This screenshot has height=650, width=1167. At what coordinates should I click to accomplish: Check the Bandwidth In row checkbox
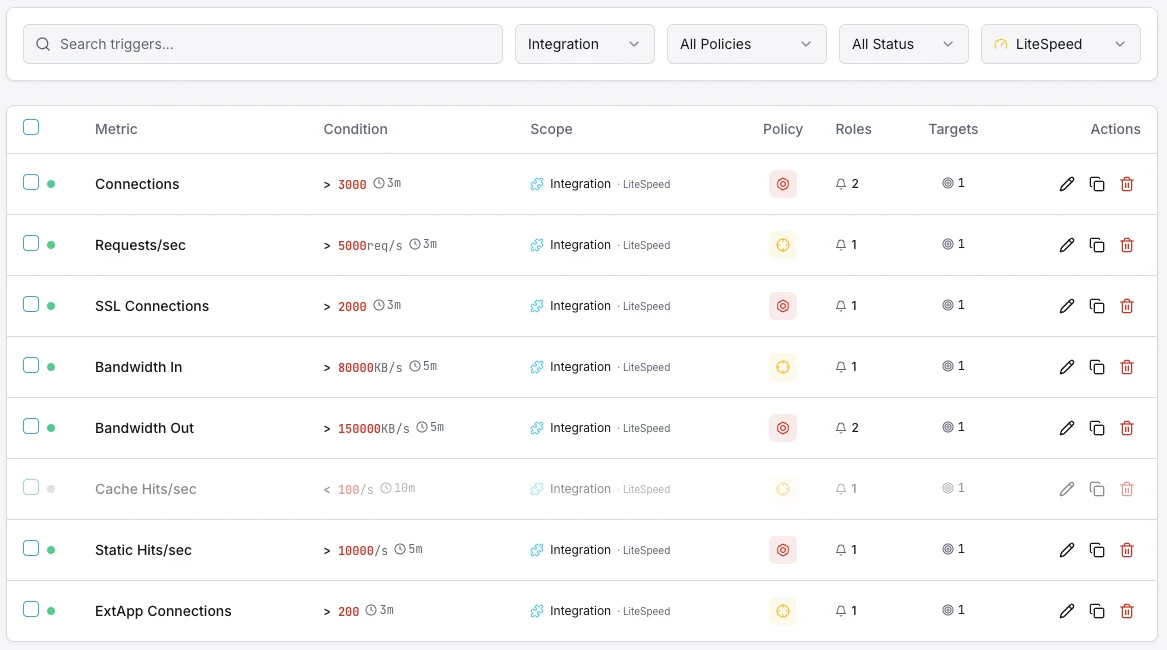click(31, 366)
